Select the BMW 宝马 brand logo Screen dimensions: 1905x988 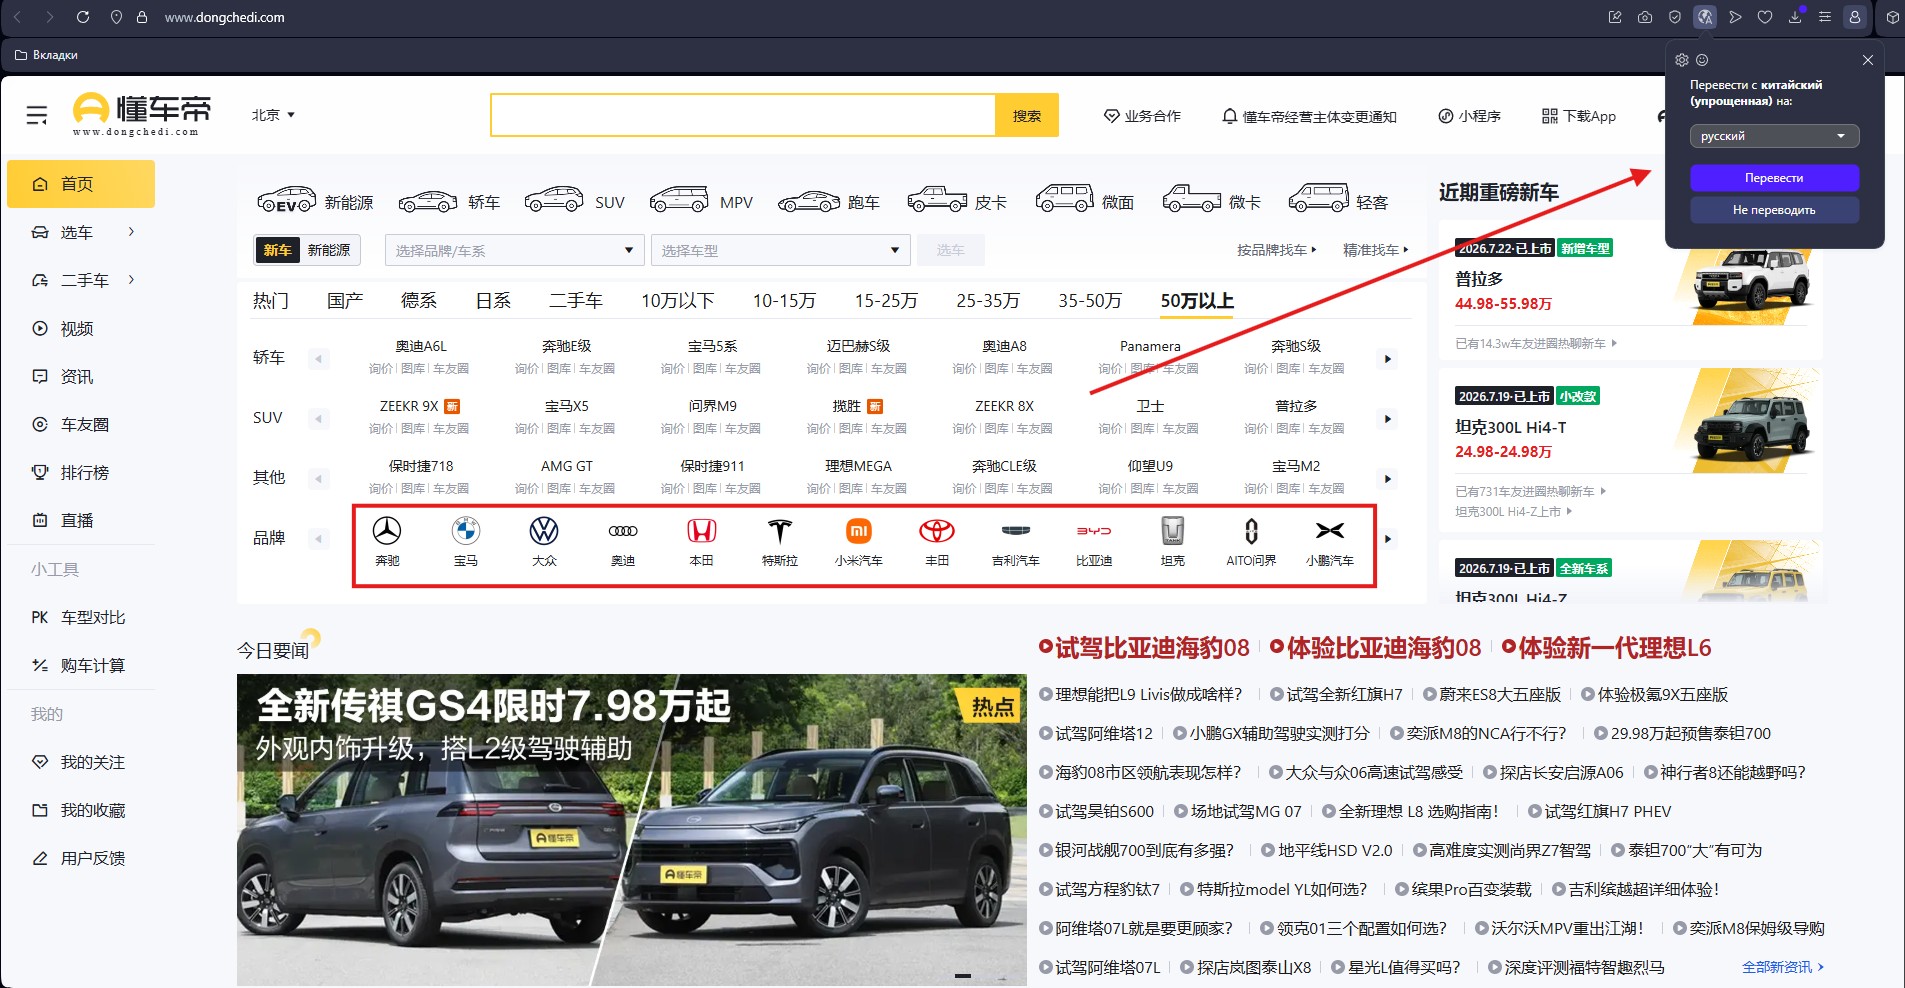point(466,531)
